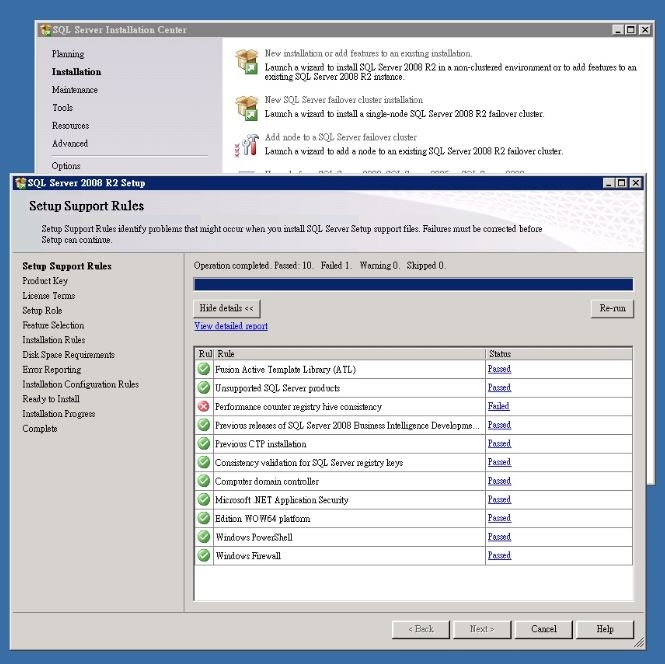Click check icon for Computer domain controller

coord(204,481)
